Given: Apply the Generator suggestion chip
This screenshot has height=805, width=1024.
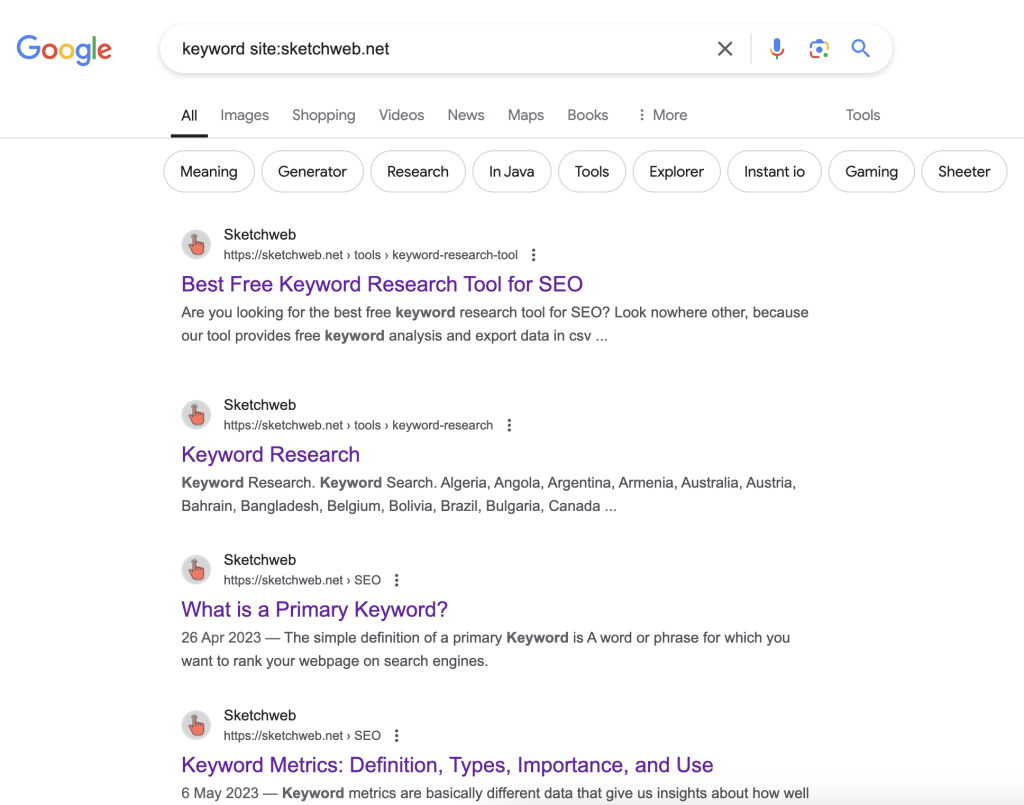Looking at the screenshot, I should pos(312,172).
